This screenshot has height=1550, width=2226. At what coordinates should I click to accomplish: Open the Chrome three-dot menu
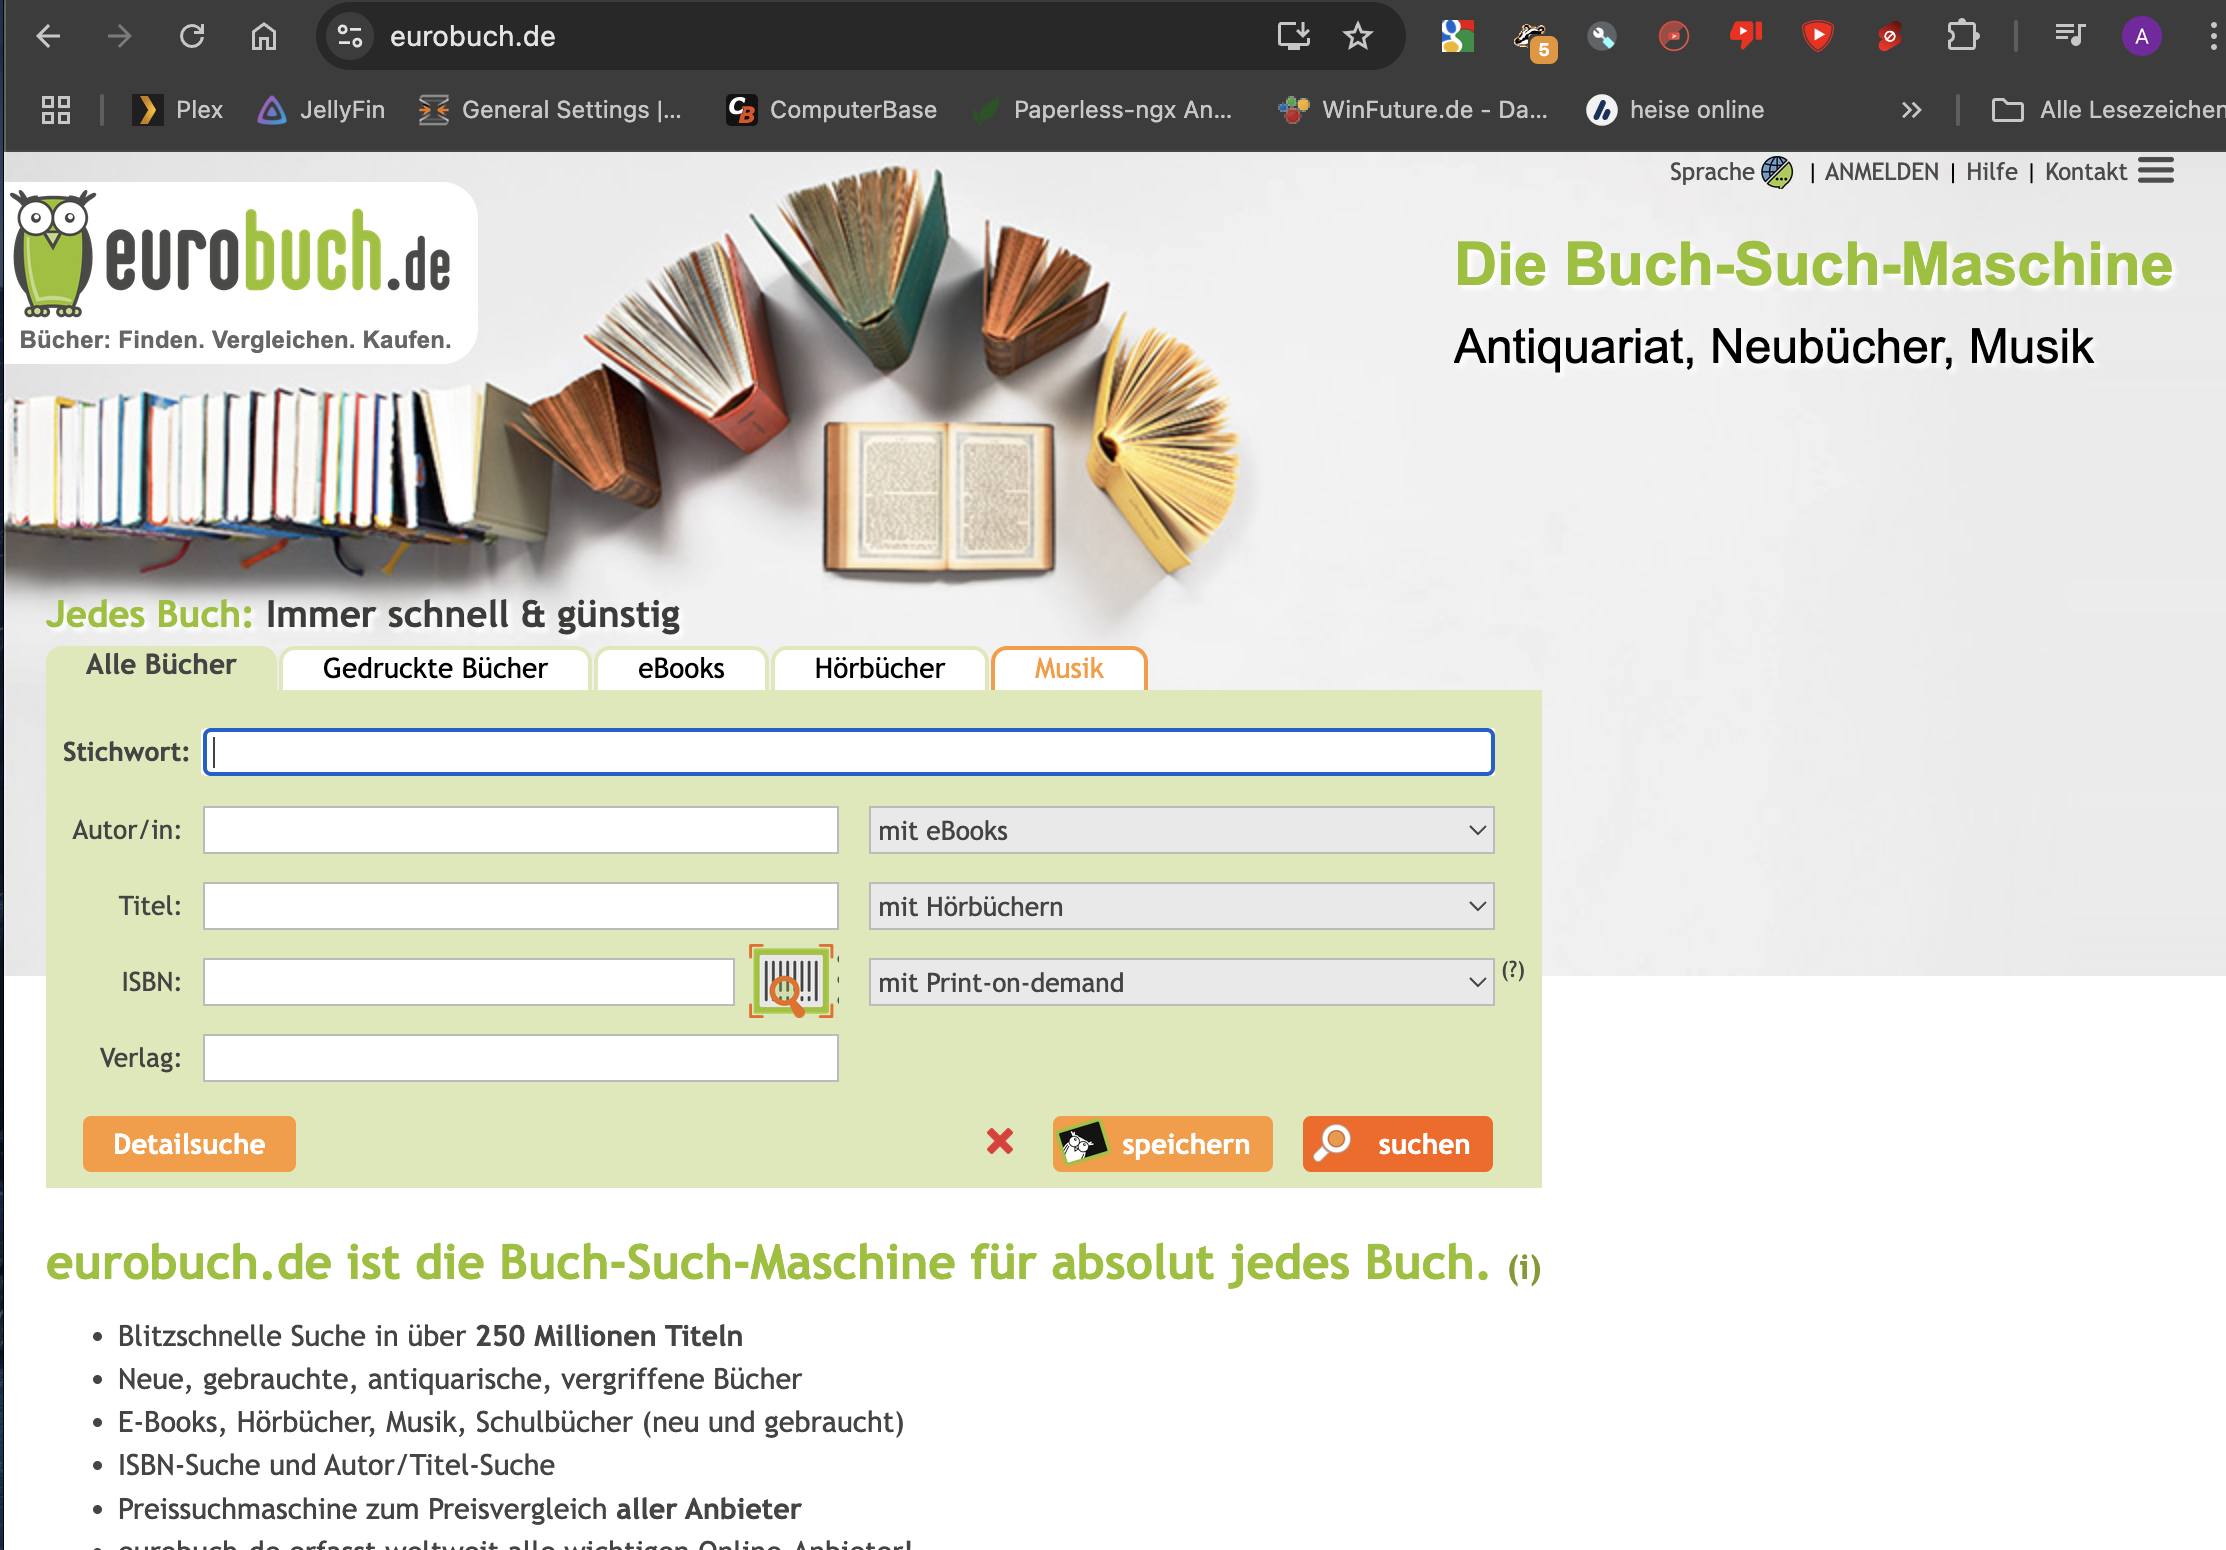[2212, 37]
